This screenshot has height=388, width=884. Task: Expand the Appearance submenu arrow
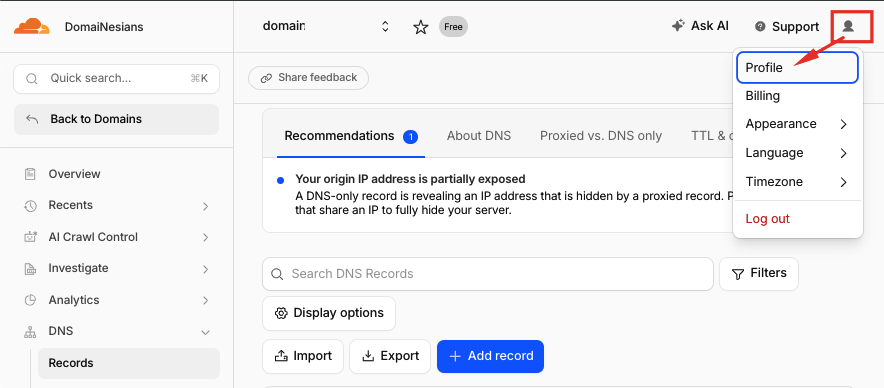[x=843, y=124]
